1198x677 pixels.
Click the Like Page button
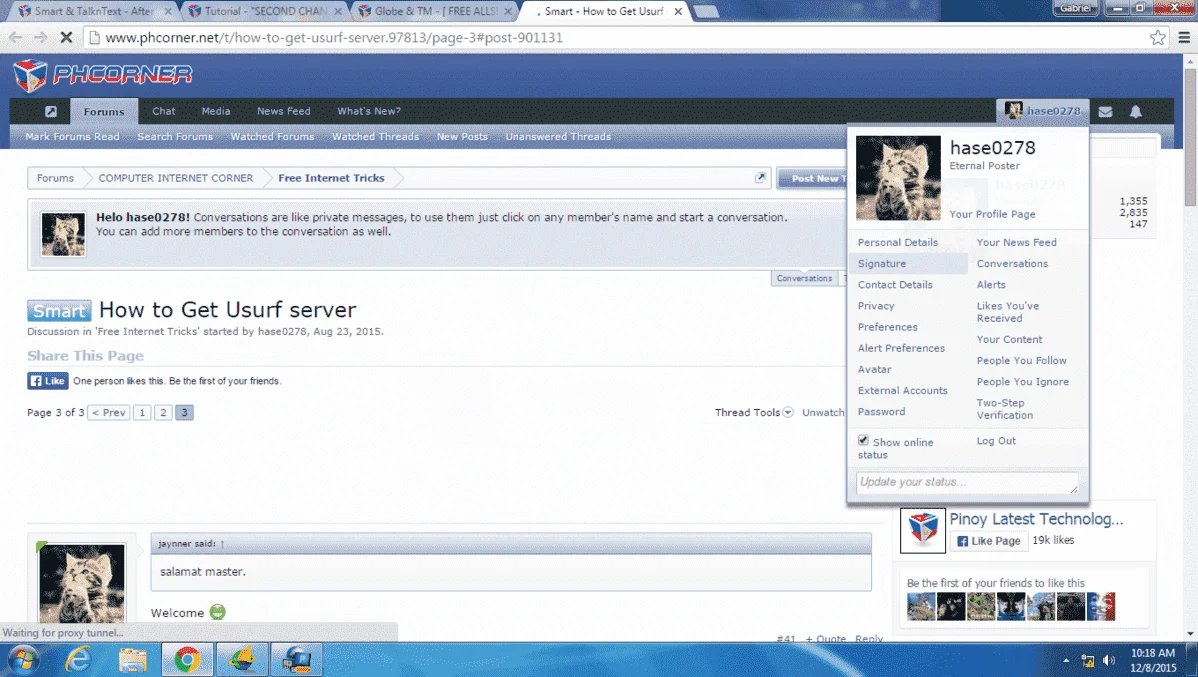click(989, 540)
